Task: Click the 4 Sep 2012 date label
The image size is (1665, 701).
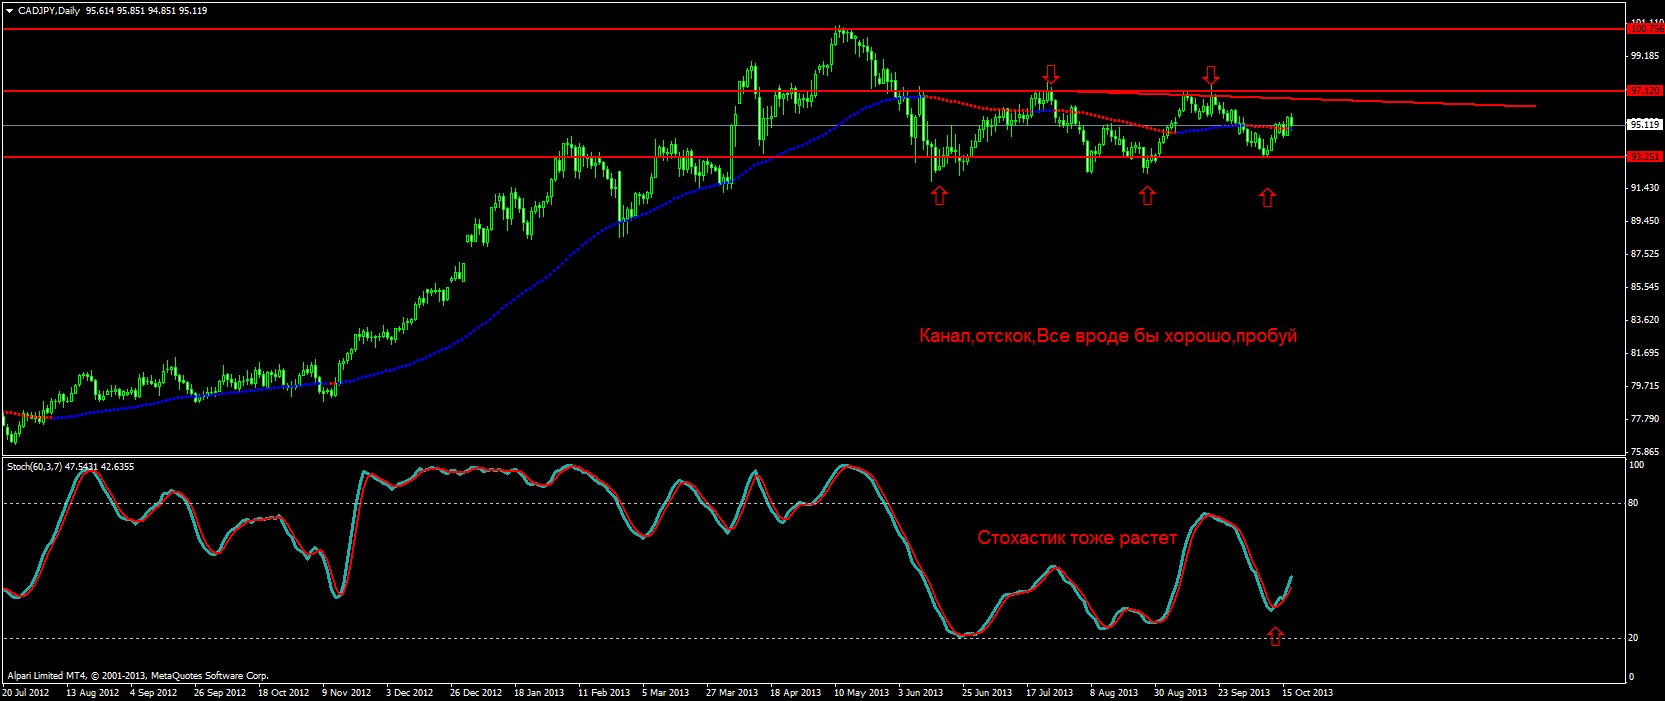Action: (154, 693)
